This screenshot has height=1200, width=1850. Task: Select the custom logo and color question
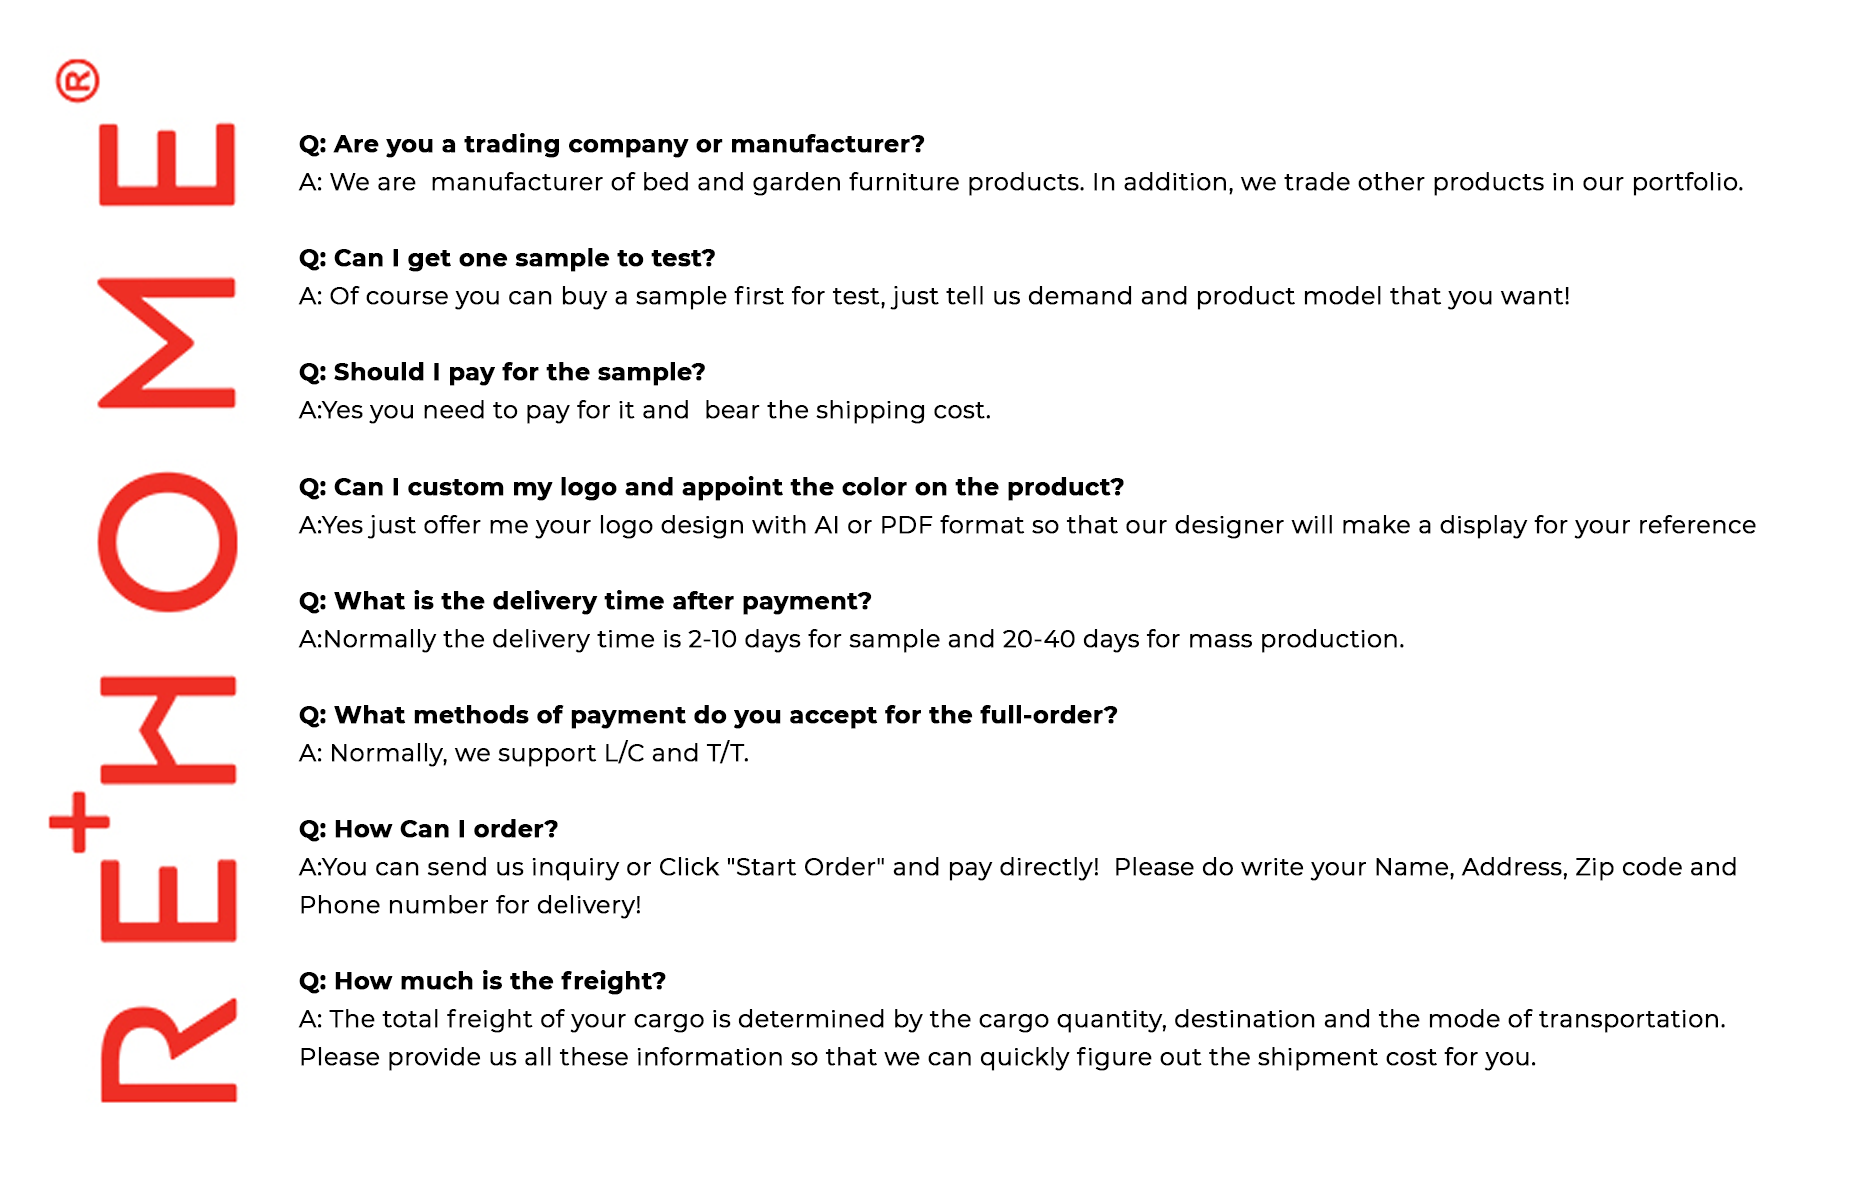[x=711, y=487]
